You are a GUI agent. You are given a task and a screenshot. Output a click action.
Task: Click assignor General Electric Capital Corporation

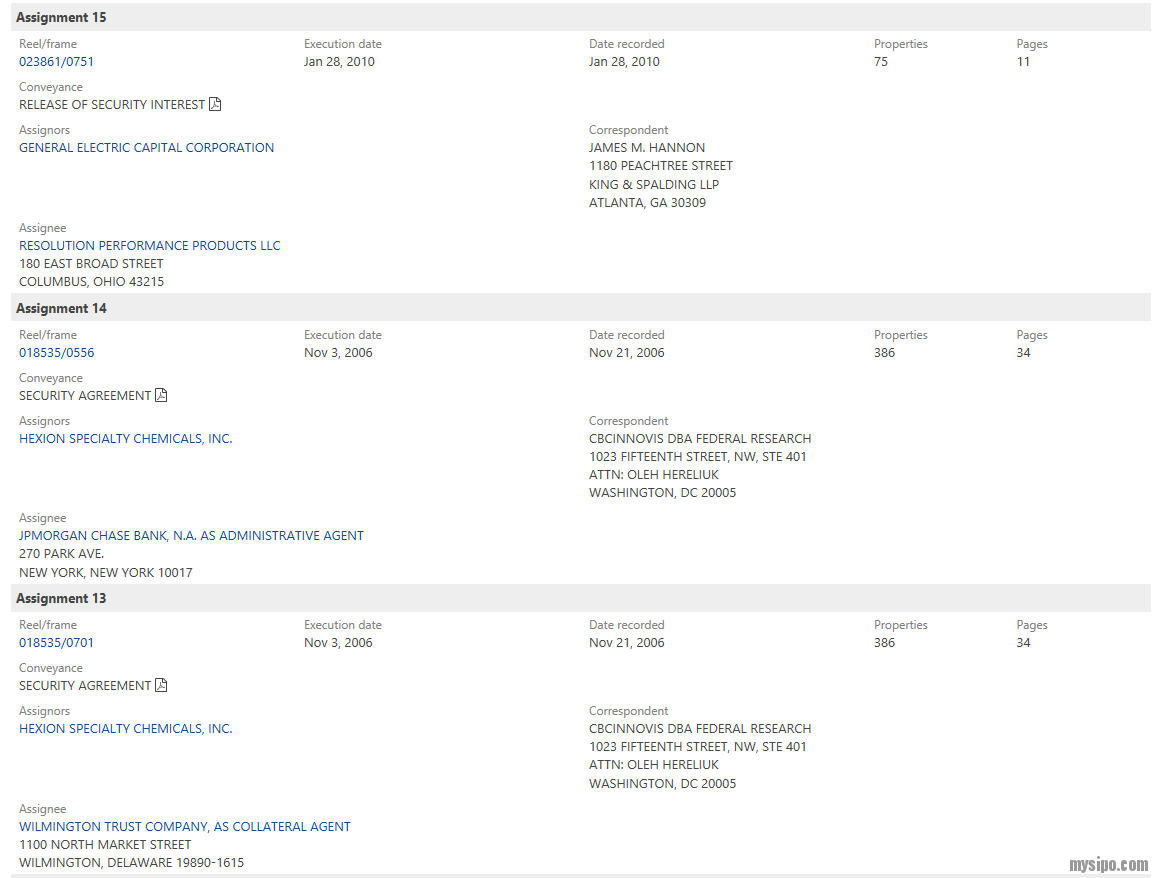pos(146,148)
